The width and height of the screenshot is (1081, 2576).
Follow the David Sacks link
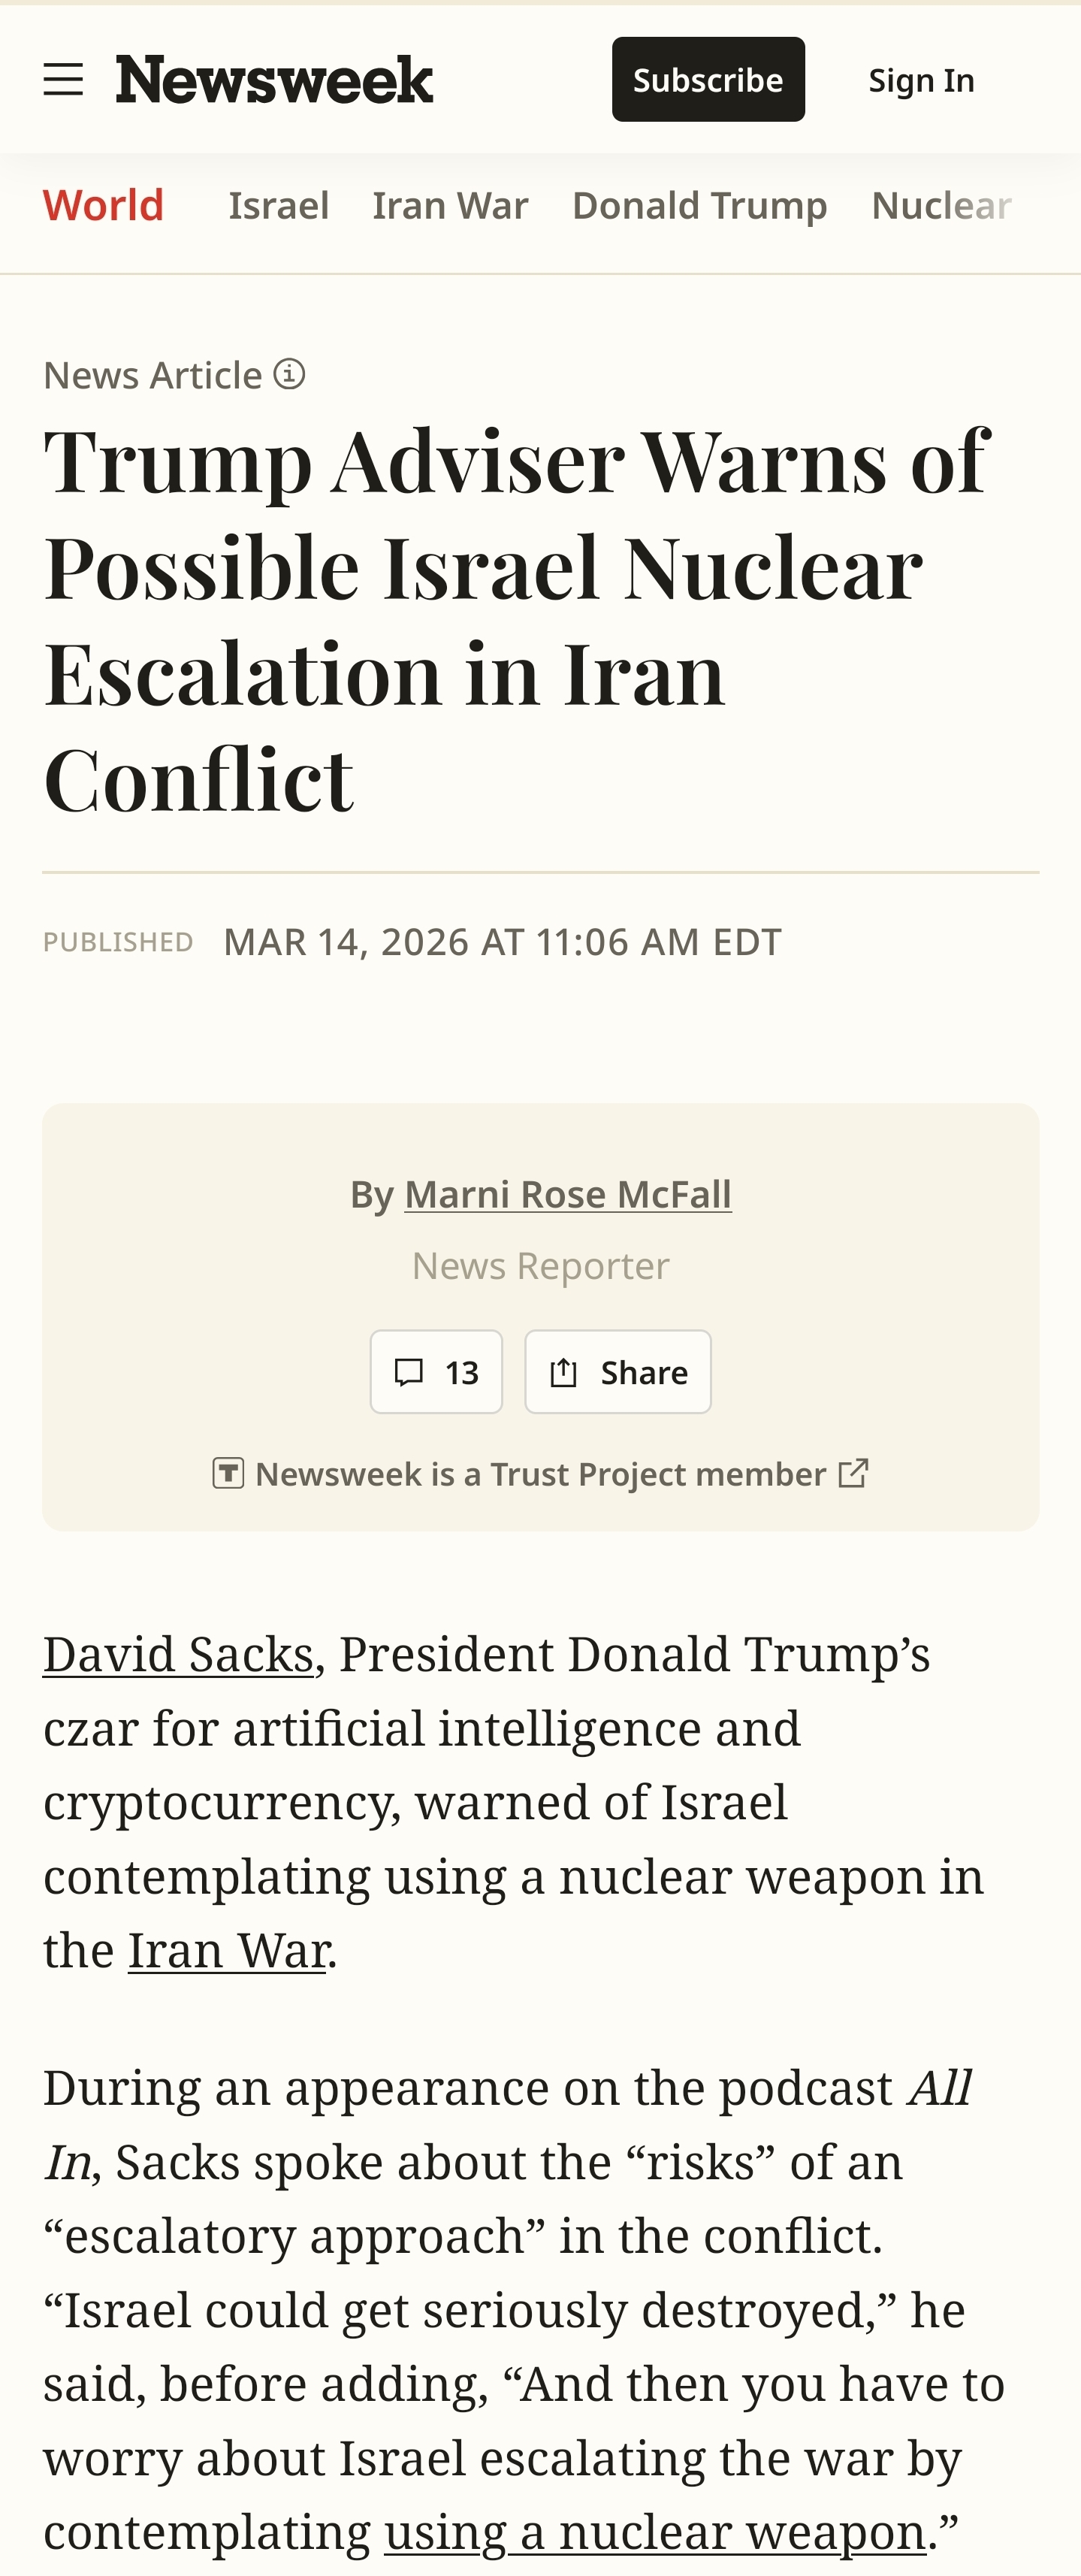(178, 1654)
